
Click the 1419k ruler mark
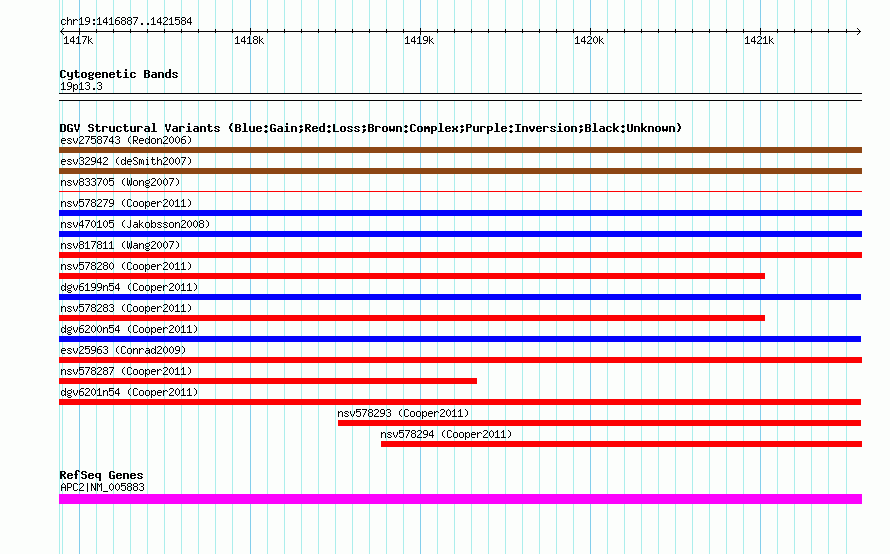(x=419, y=40)
